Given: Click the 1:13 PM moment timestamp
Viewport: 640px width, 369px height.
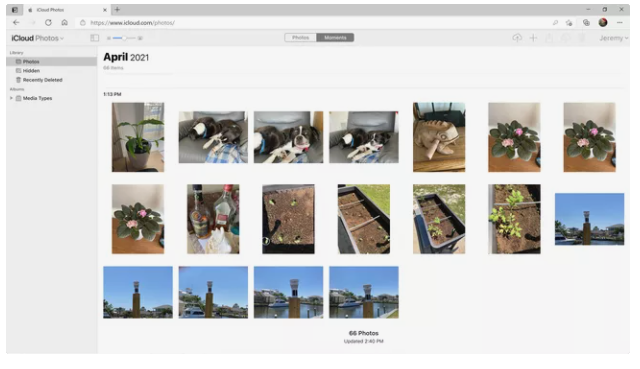Looking at the screenshot, I should [112, 94].
